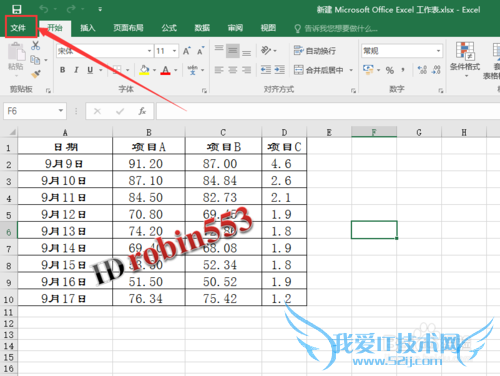Click the Comma Style icon

pyautogui.click(x=403, y=70)
